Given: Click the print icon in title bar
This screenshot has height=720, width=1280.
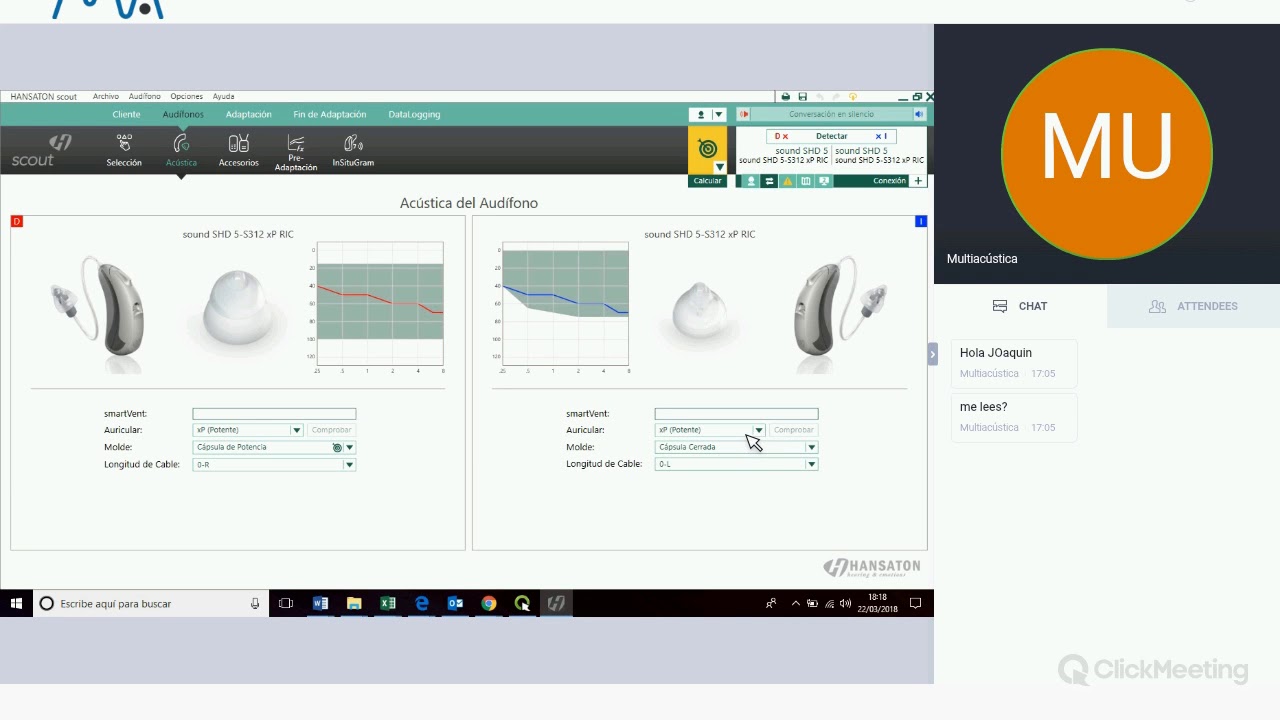Looking at the screenshot, I should click(x=785, y=97).
